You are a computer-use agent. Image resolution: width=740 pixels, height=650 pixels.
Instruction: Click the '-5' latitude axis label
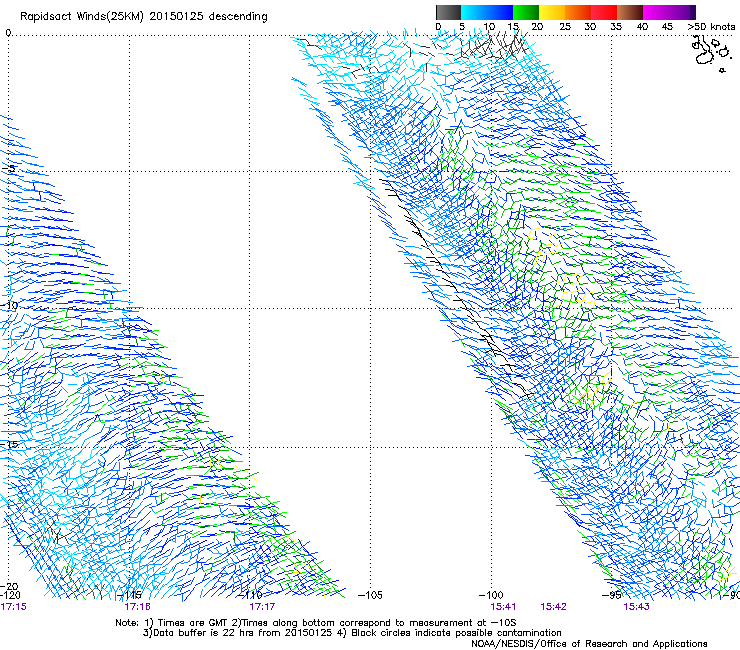coord(9,168)
